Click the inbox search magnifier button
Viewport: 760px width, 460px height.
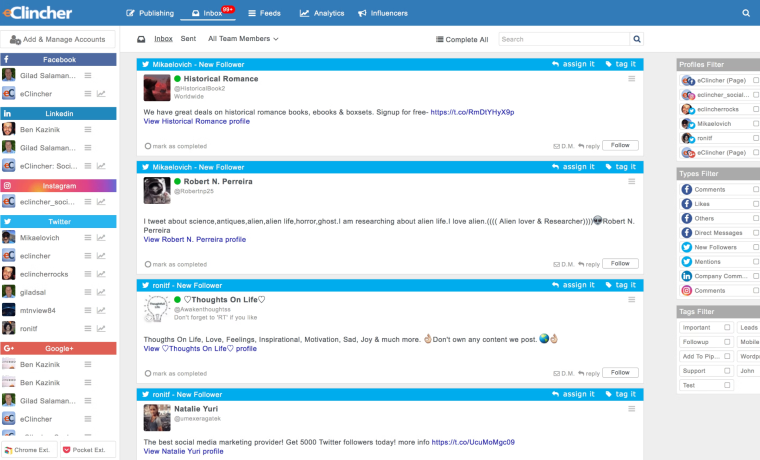click(637, 39)
